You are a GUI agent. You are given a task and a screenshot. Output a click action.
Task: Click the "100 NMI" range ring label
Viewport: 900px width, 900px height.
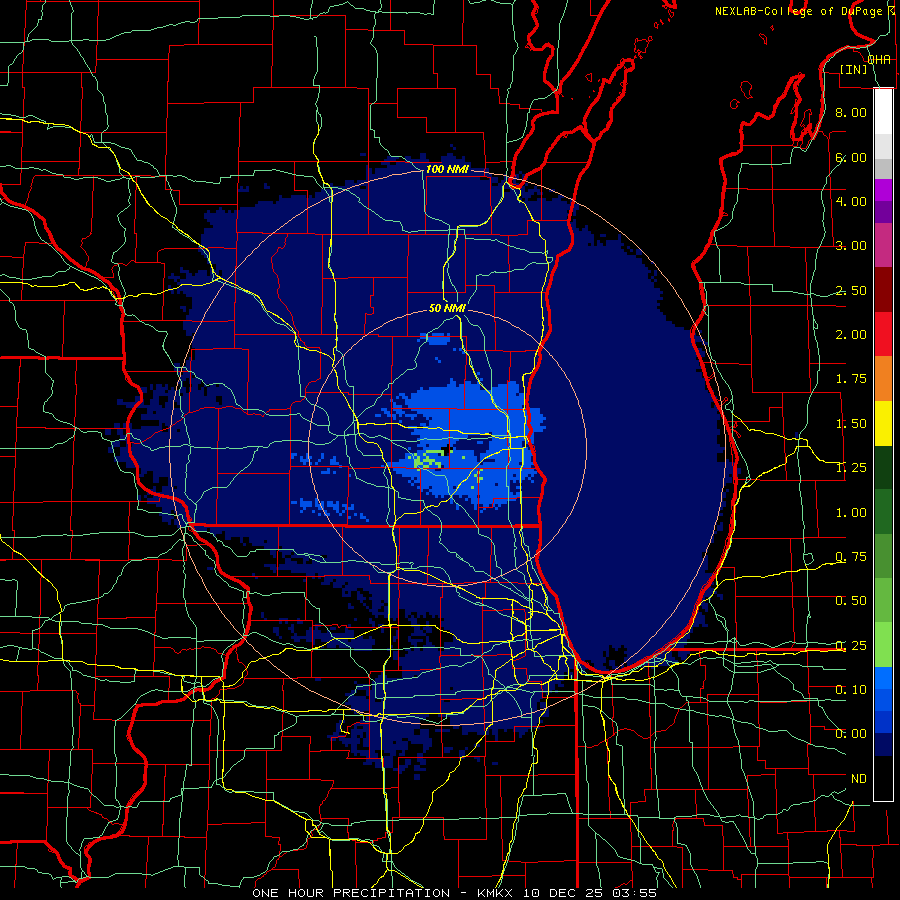447,169
